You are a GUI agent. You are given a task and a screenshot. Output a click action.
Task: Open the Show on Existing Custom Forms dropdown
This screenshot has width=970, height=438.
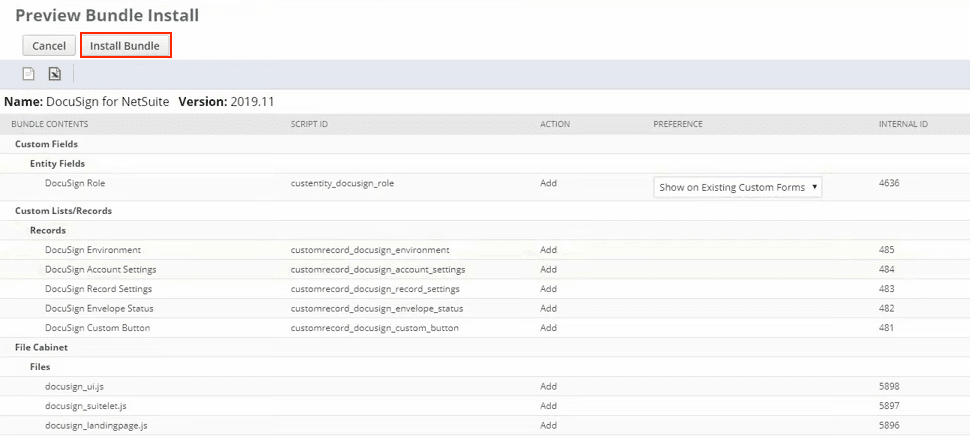click(x=737, y=187)
